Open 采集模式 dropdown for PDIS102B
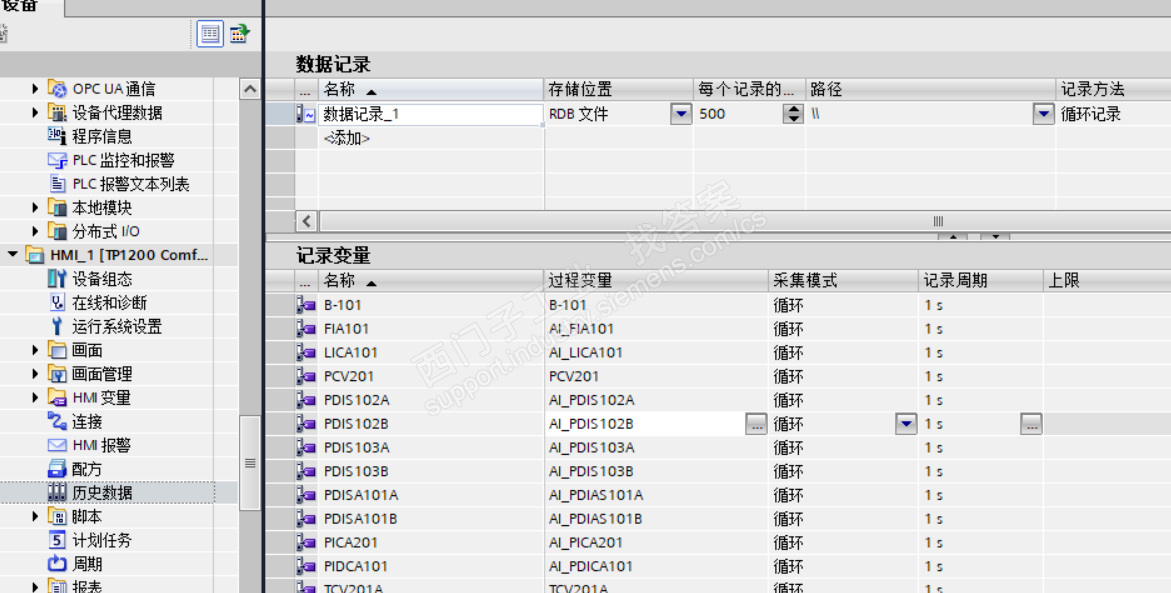The width and height of the screenshot is (1171, 593). pyautogui.click(x=906, y=424)
